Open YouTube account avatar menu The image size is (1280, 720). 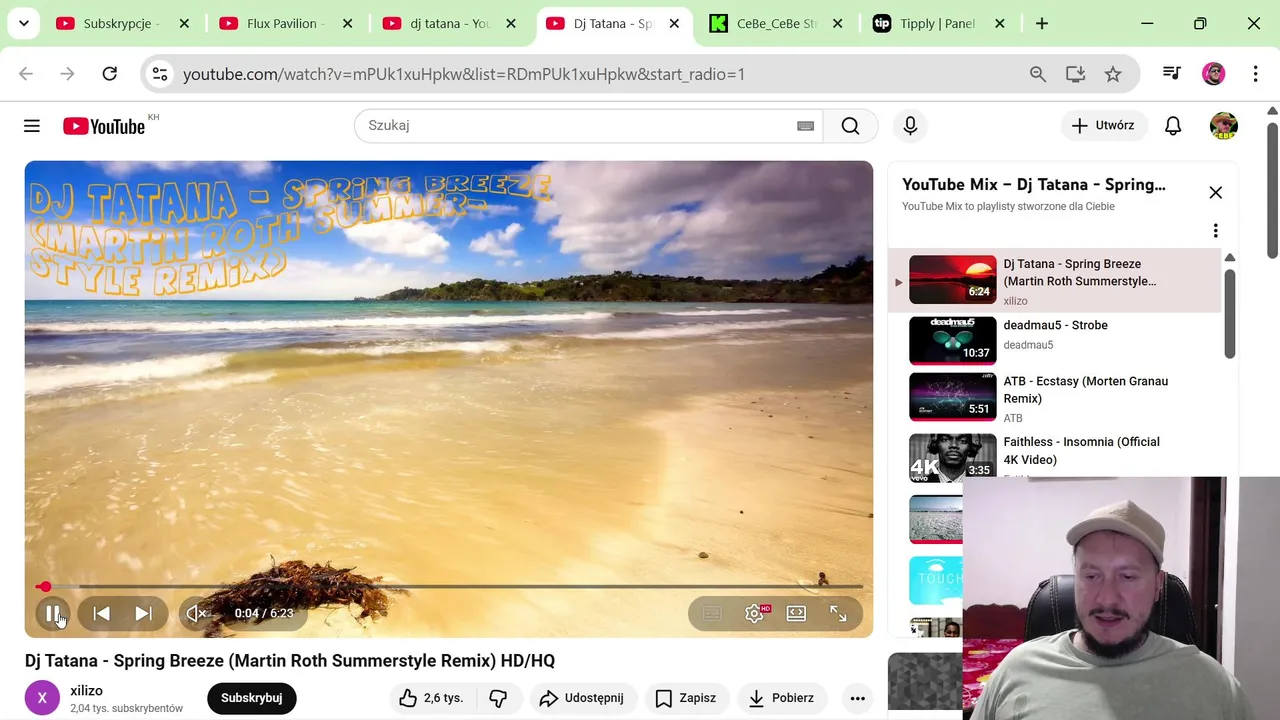tap(1224, 126)
